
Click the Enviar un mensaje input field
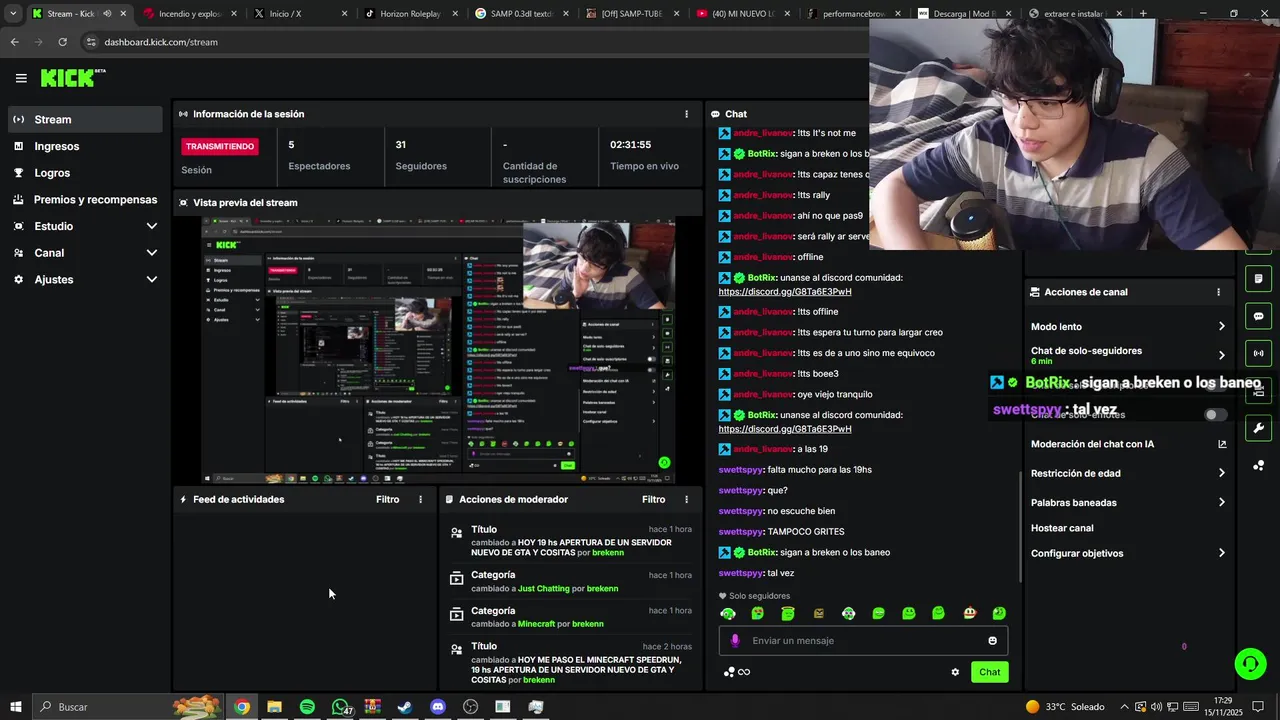pyautogui.click(x=863, y=641)
